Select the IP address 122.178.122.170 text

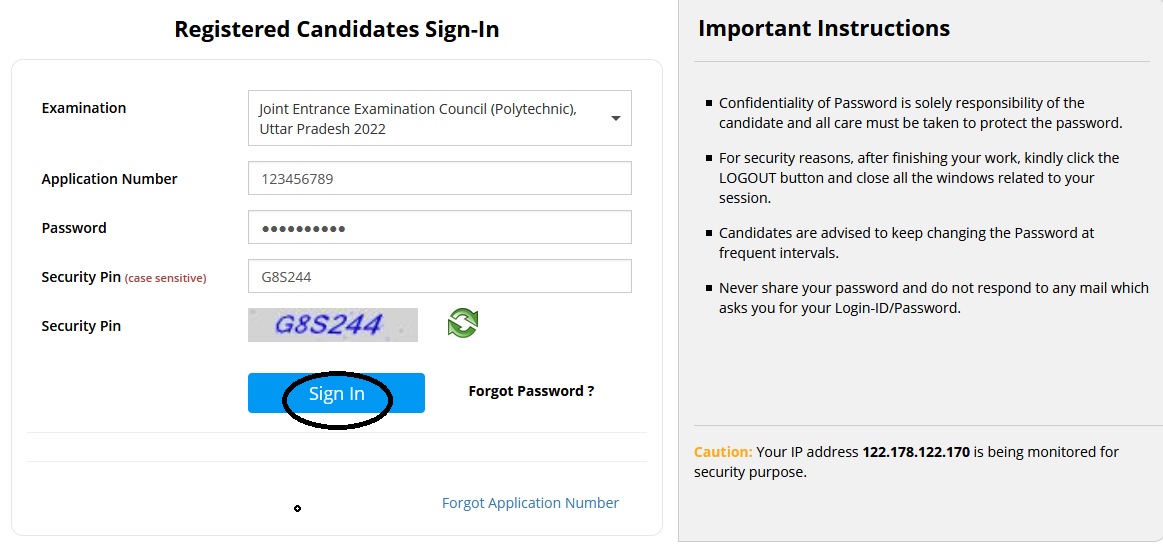[916, 452]
